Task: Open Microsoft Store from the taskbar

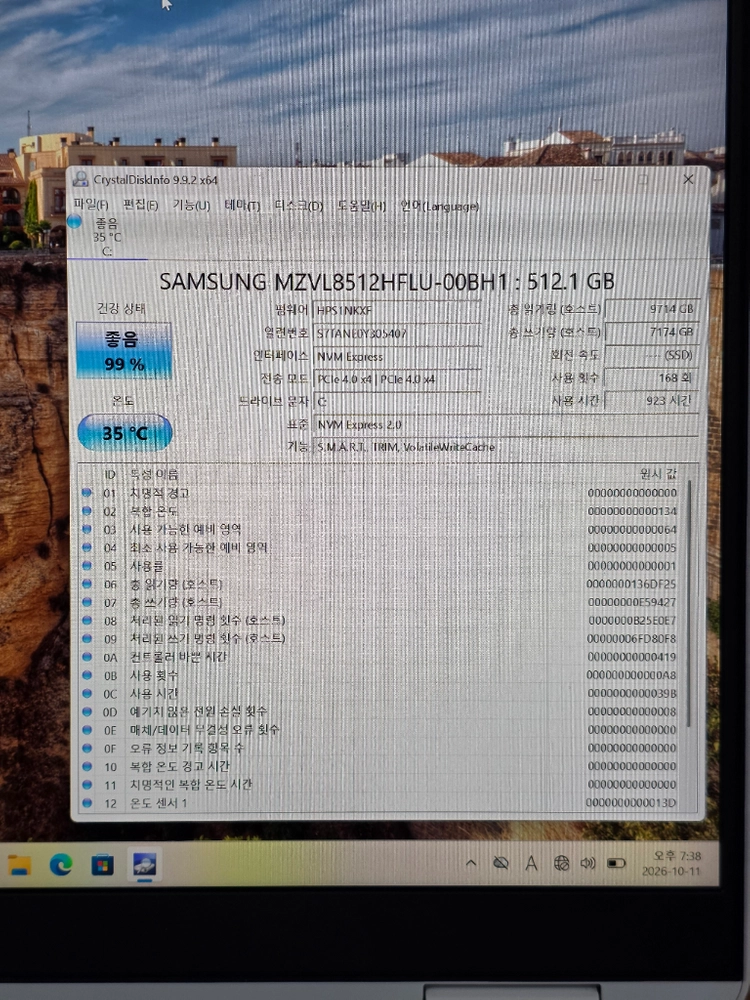Action: click(102, 865)
